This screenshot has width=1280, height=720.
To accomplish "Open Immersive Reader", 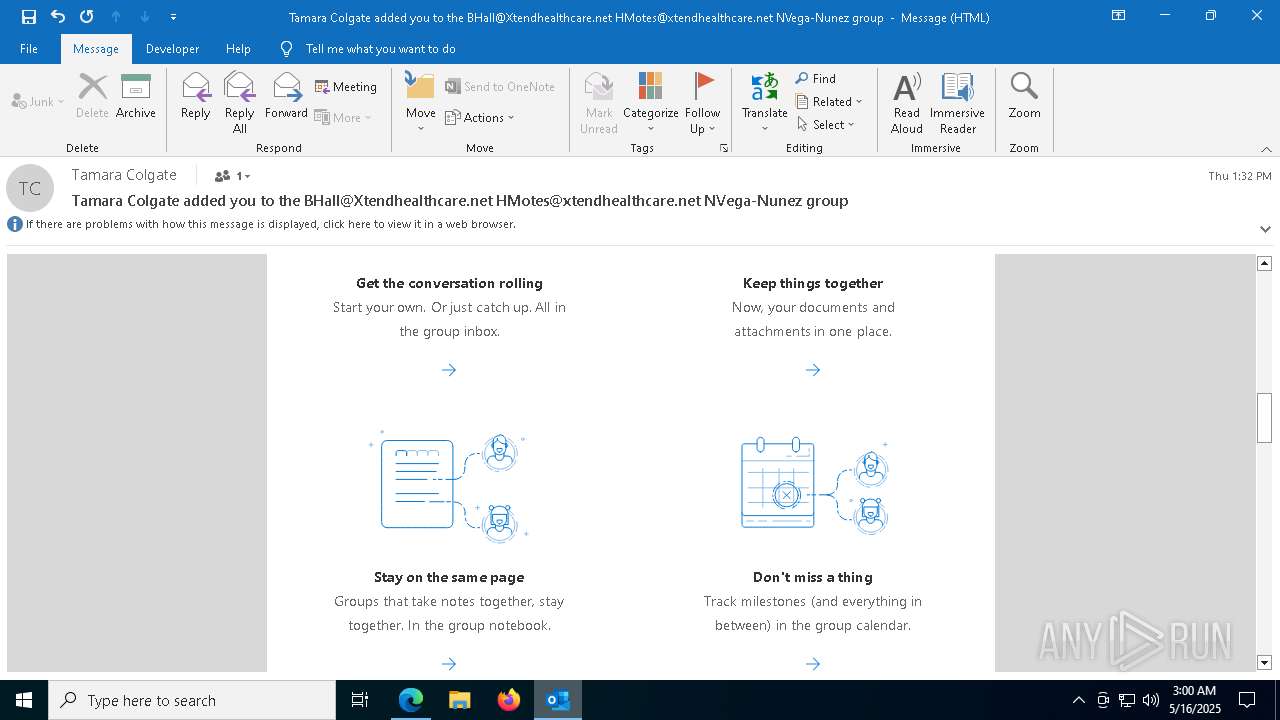I will tap(958, 103).
